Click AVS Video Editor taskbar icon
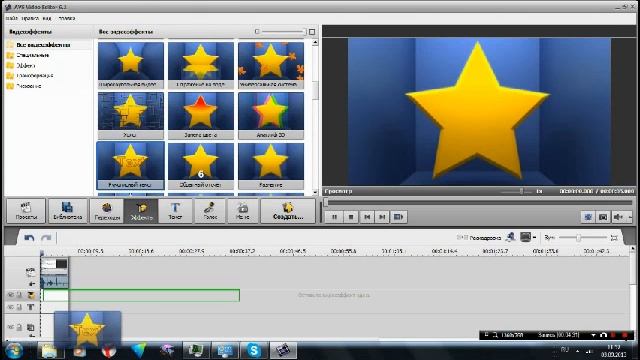The width and height of the screenshot is (640, 360). tap(283, 350)
